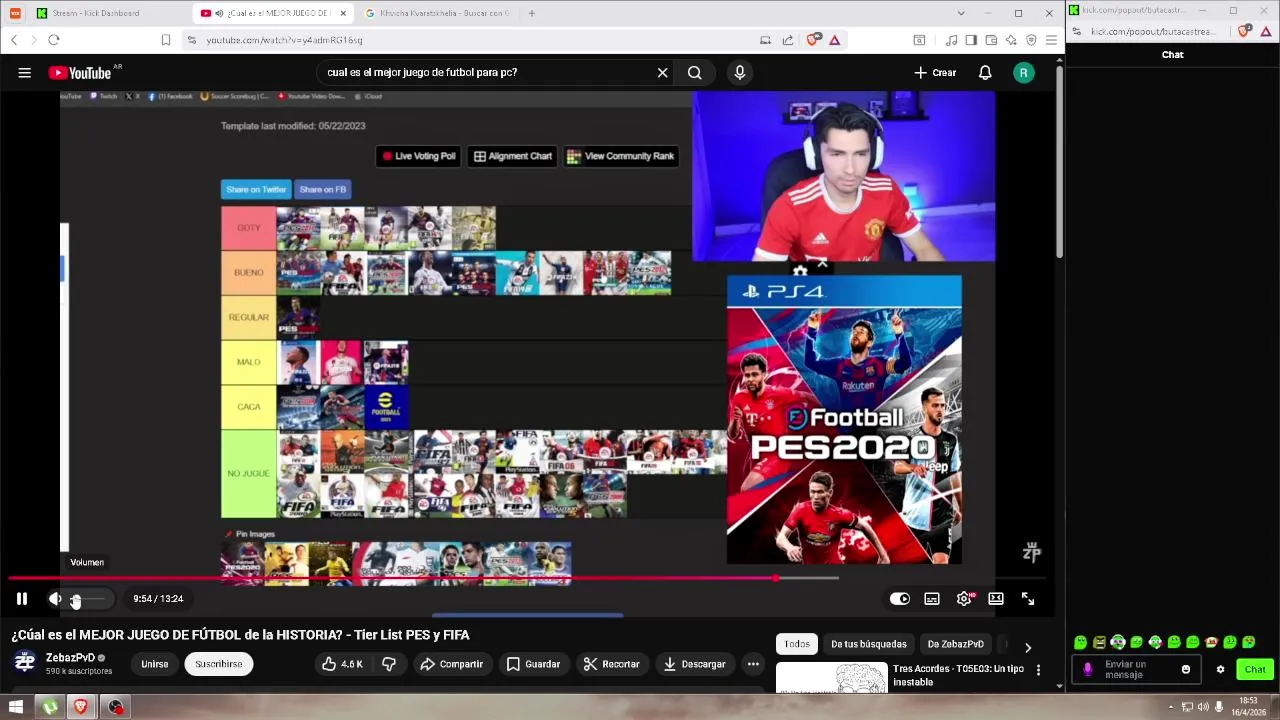Select the De tus búsquedas chip
The height and width of the screenshot is (720, 1280).
[x=869, y=644]
